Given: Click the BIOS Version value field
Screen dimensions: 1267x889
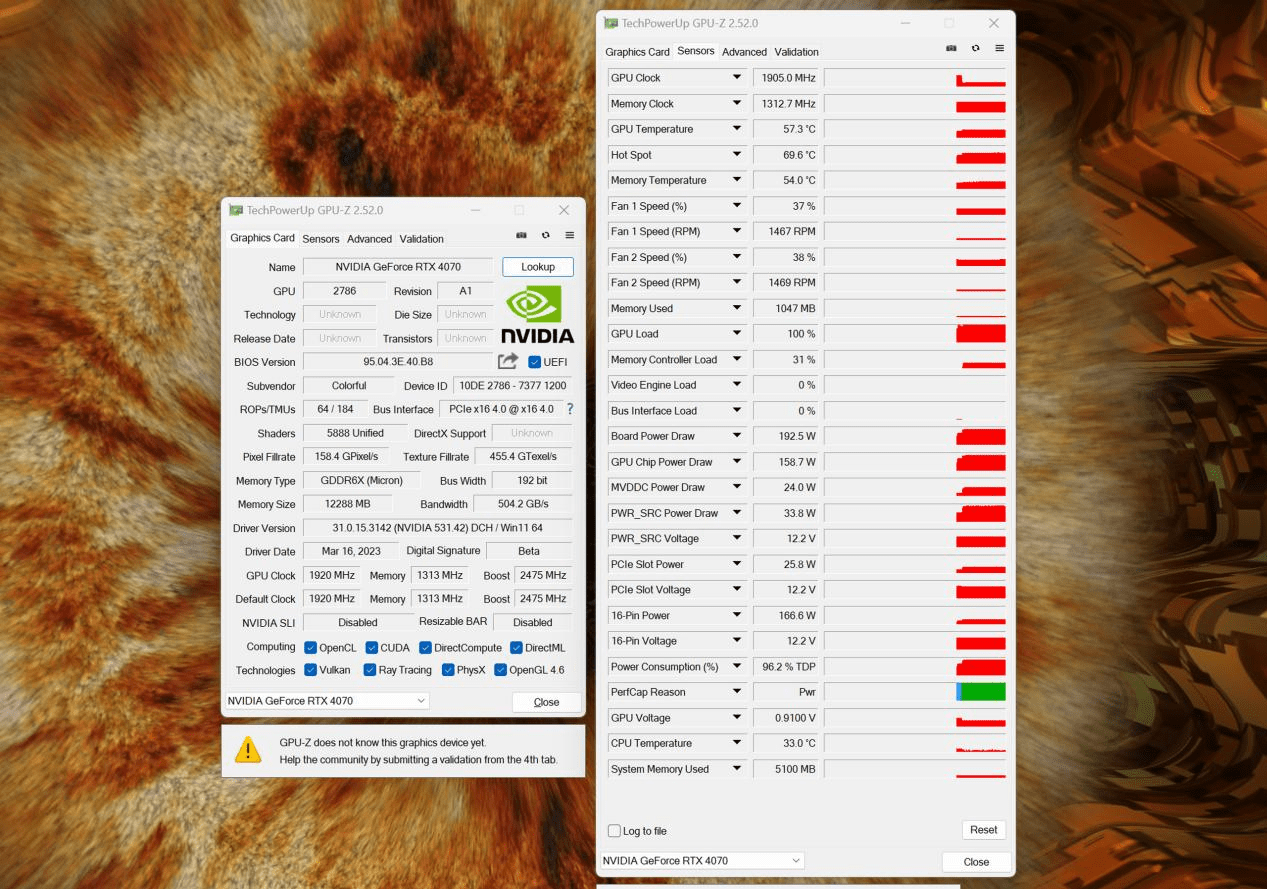Looking at the screenshot, I should pyautogui.click(x=398, y=362).
